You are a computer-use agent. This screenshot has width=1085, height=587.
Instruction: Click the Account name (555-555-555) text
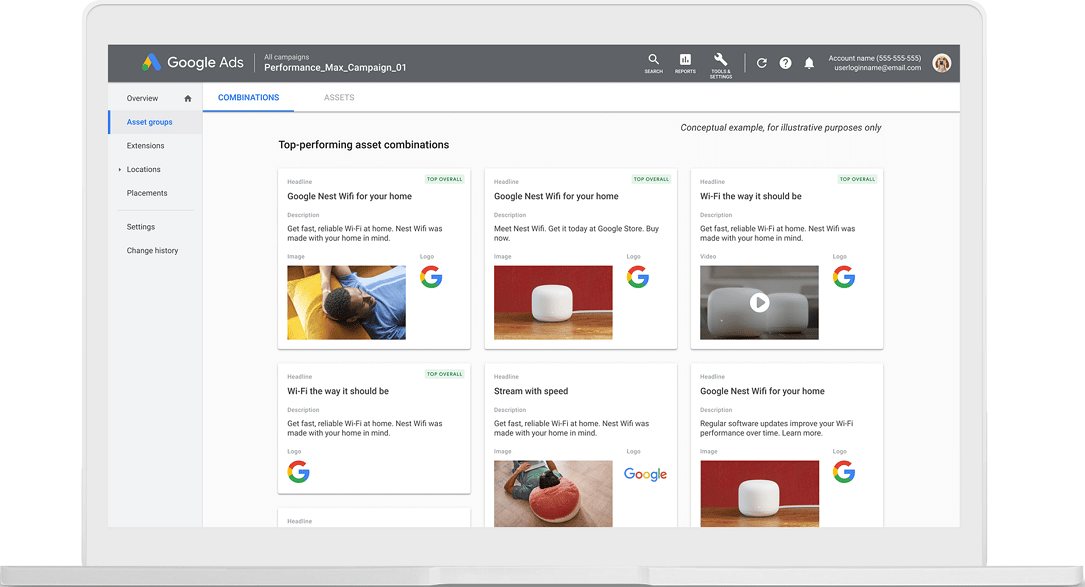coord(875,58)
